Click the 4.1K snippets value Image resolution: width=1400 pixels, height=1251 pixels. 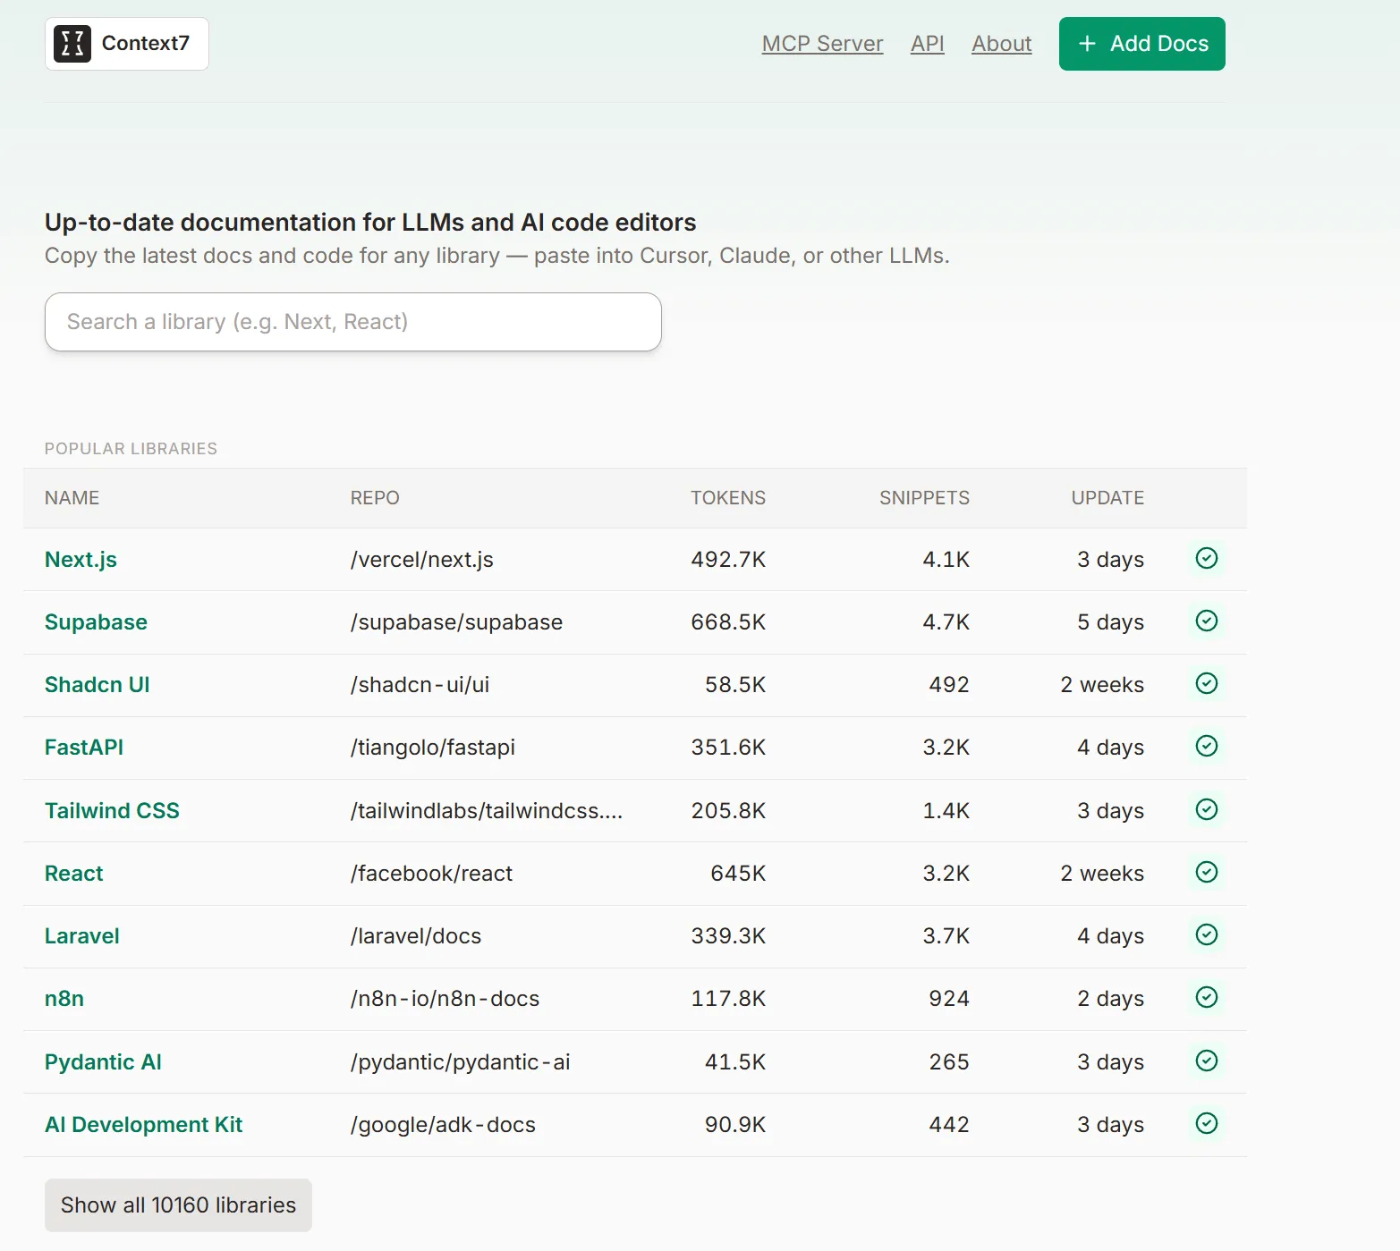tap(946, 560)
